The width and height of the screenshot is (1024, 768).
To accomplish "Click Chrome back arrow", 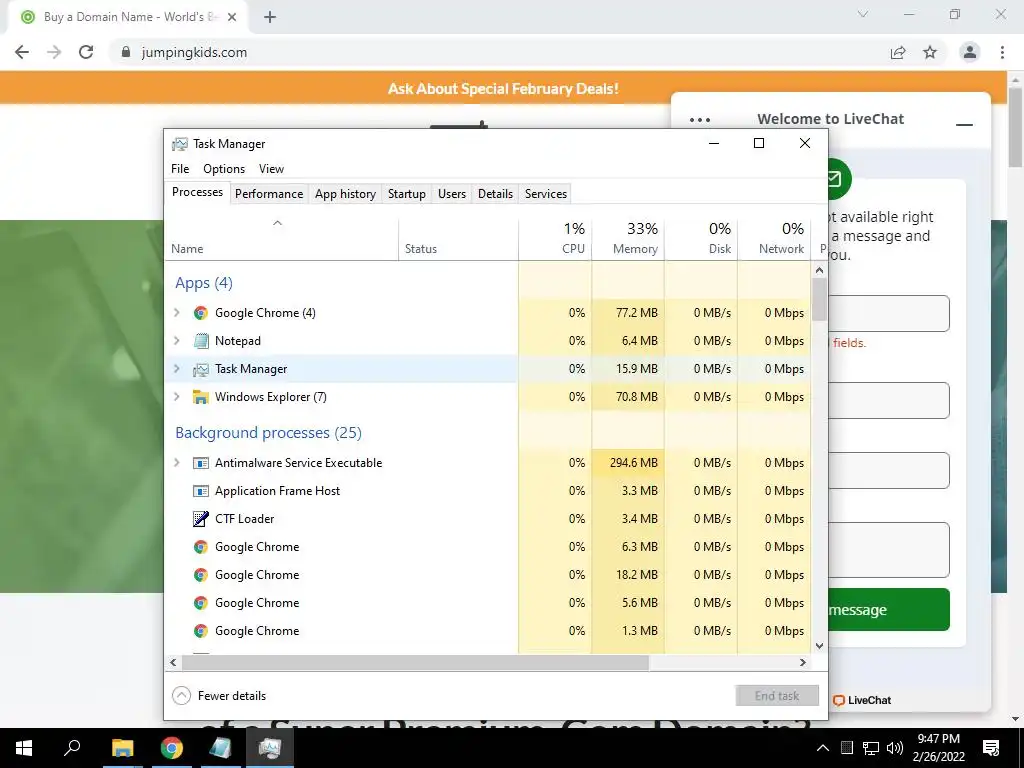I will click(x=22, y=52).
